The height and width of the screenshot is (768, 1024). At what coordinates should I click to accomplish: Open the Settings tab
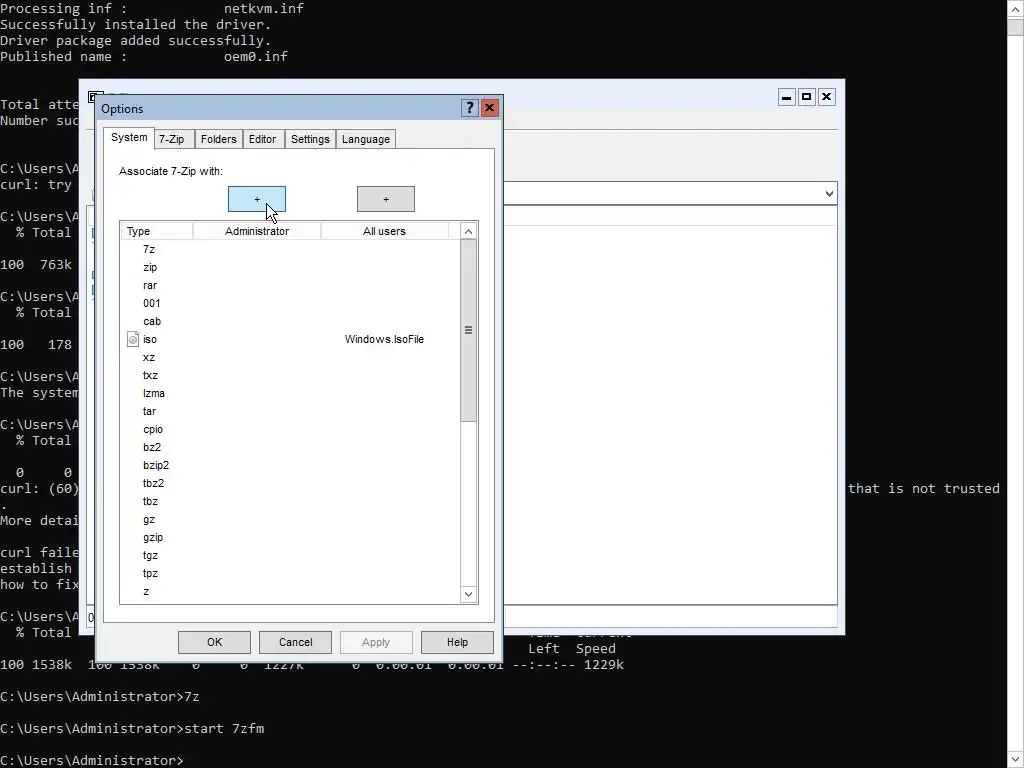tap(310, 139)
